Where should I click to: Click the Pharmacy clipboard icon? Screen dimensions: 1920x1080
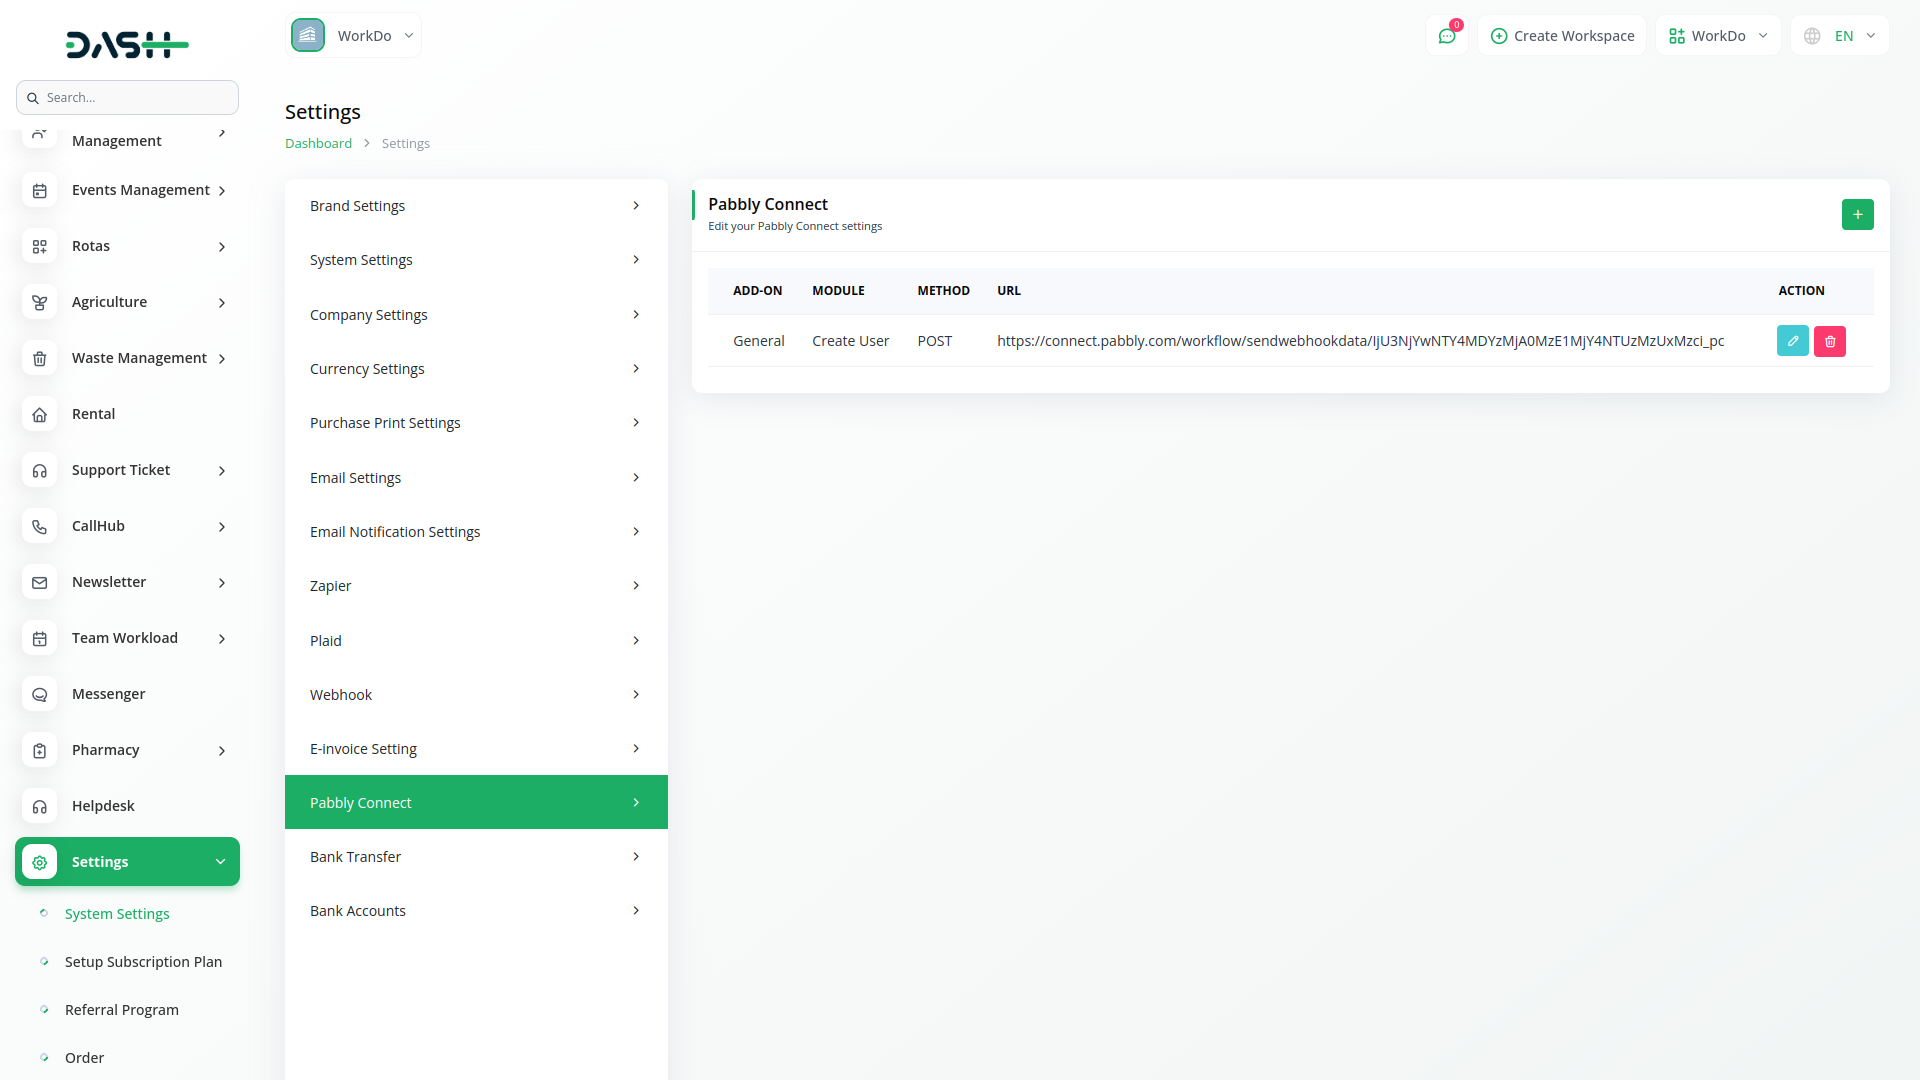coord(40,750)
